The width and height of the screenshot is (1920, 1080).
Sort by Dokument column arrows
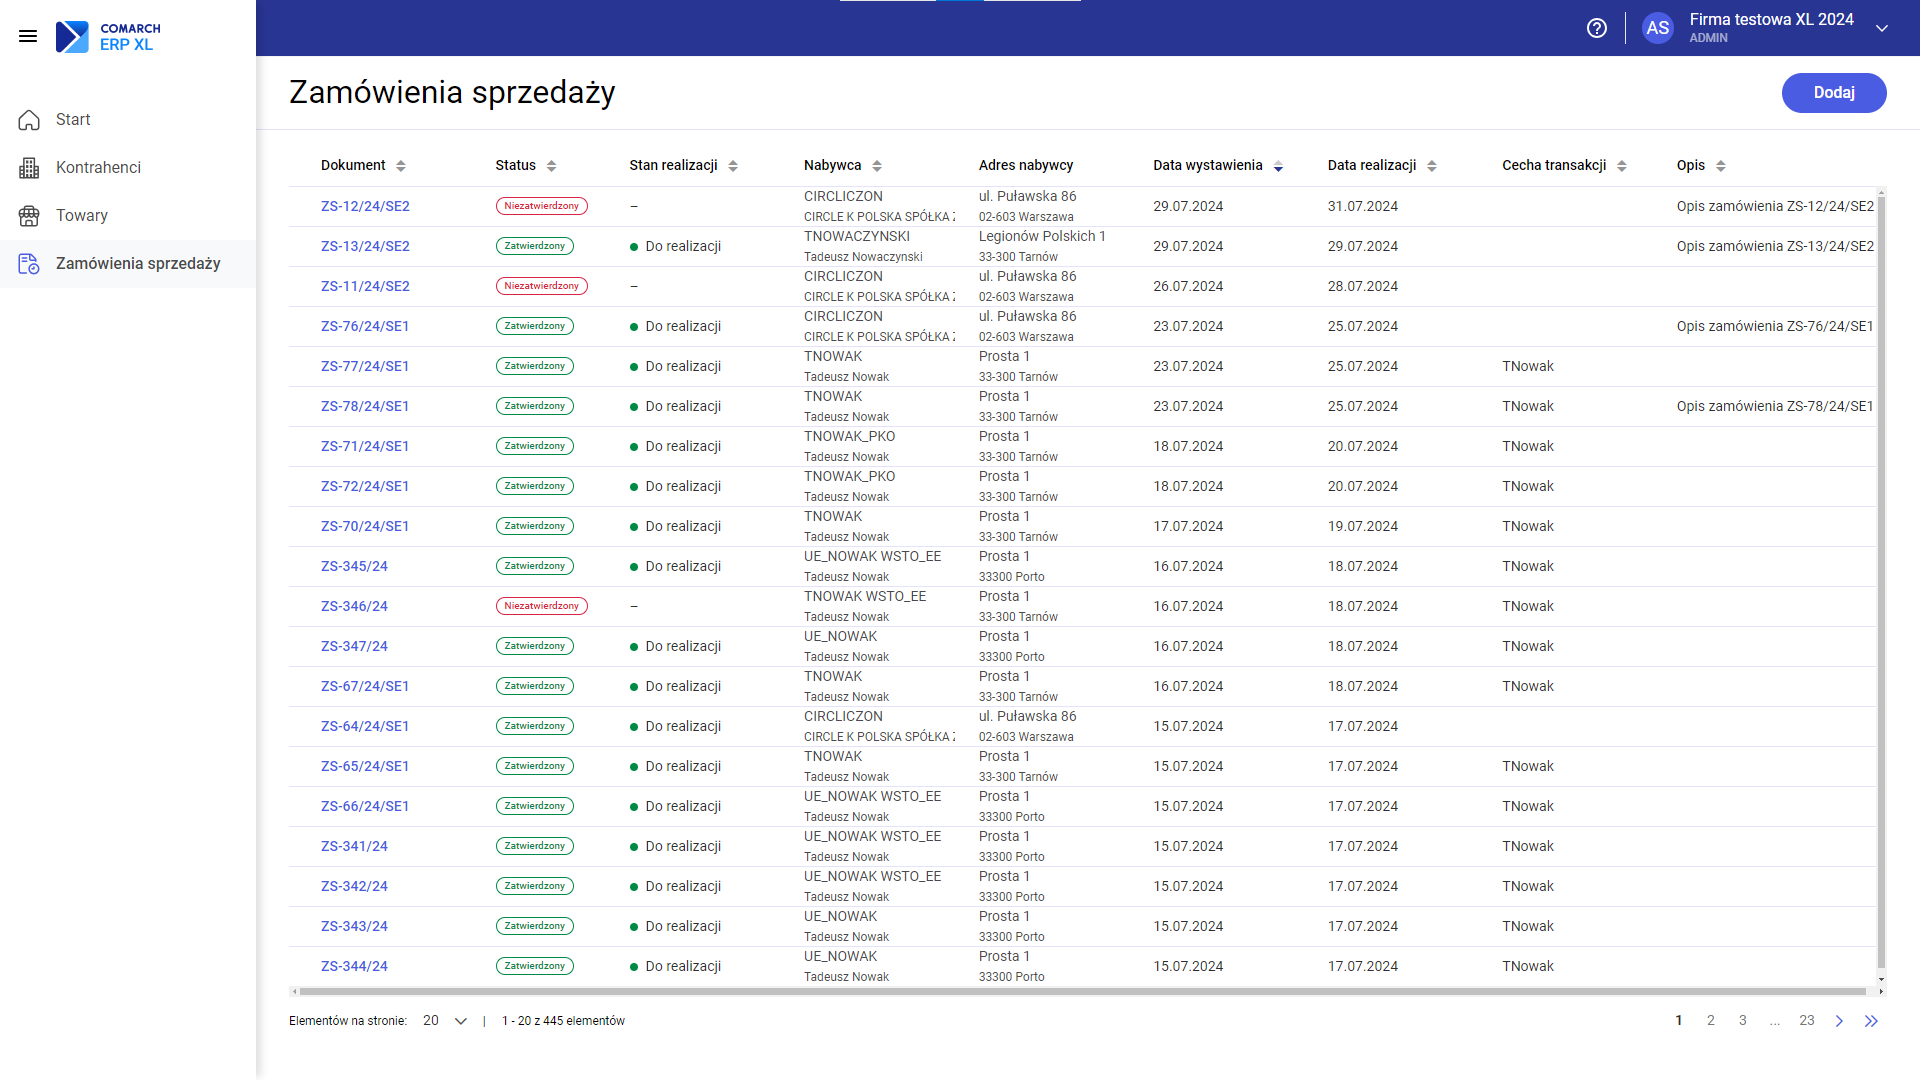pyautogui.click(x=401, y=166)
